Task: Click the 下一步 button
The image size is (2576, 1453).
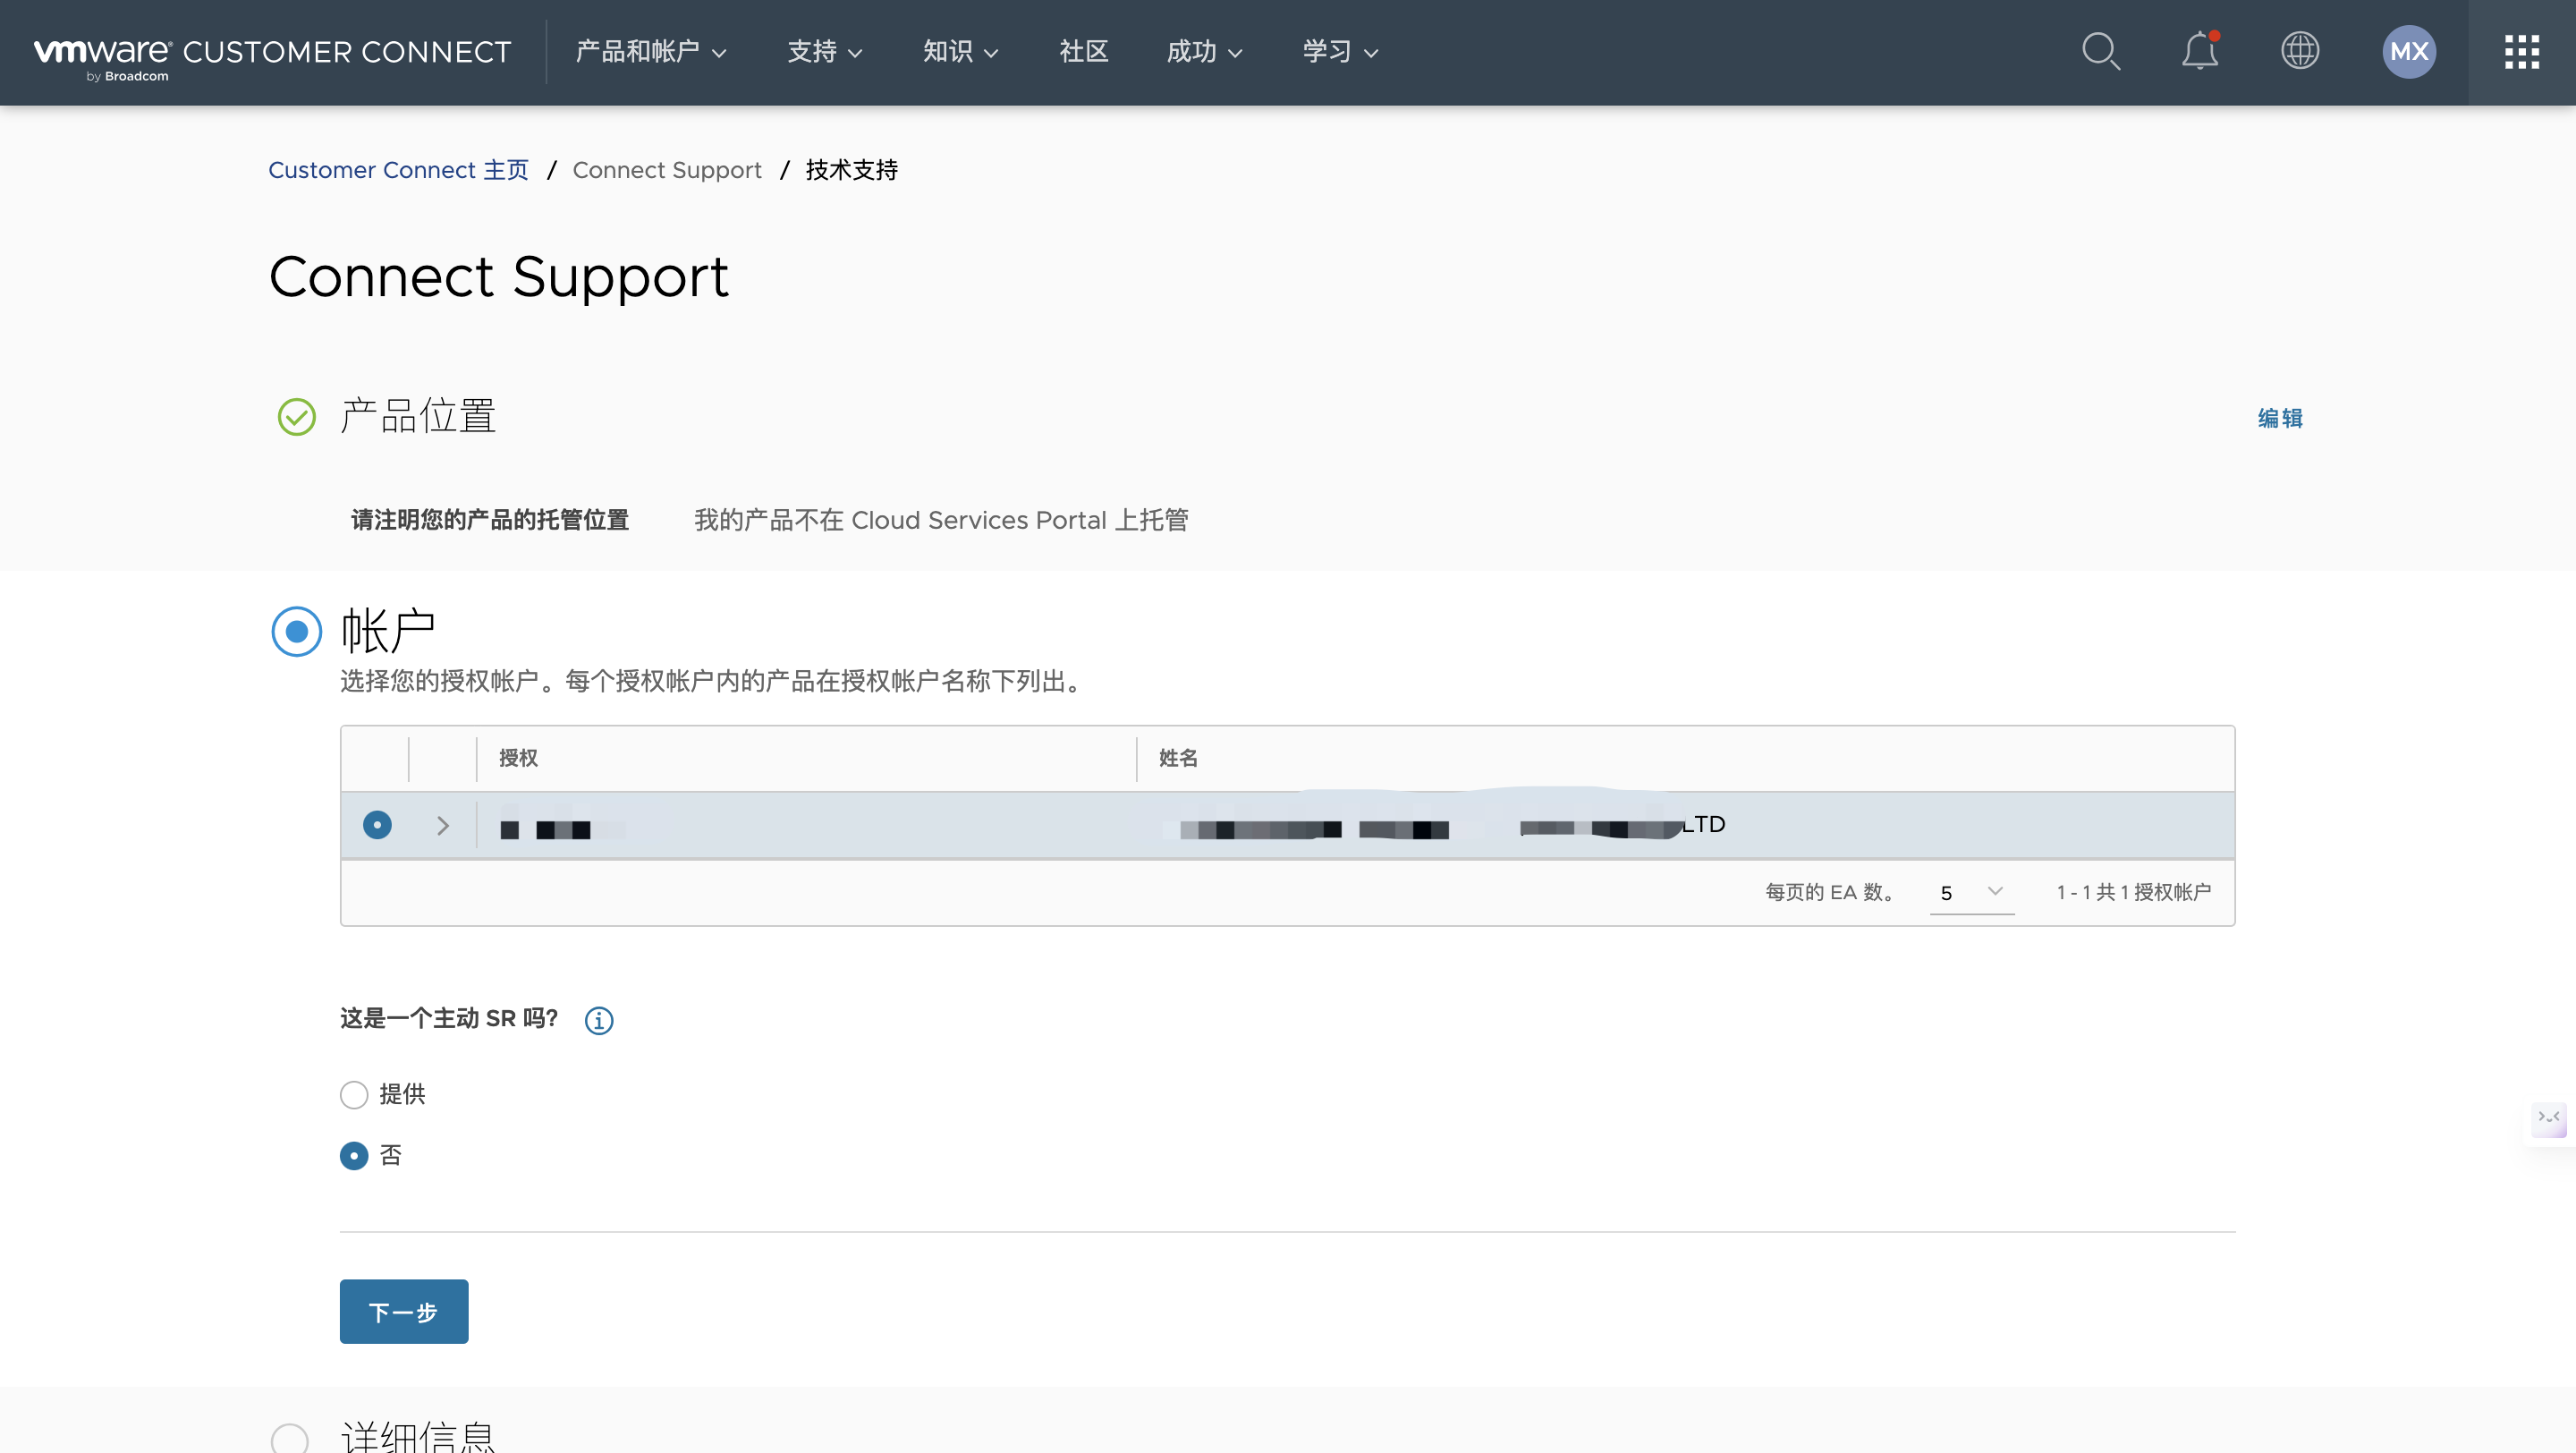Action: tap(404, 1311)
